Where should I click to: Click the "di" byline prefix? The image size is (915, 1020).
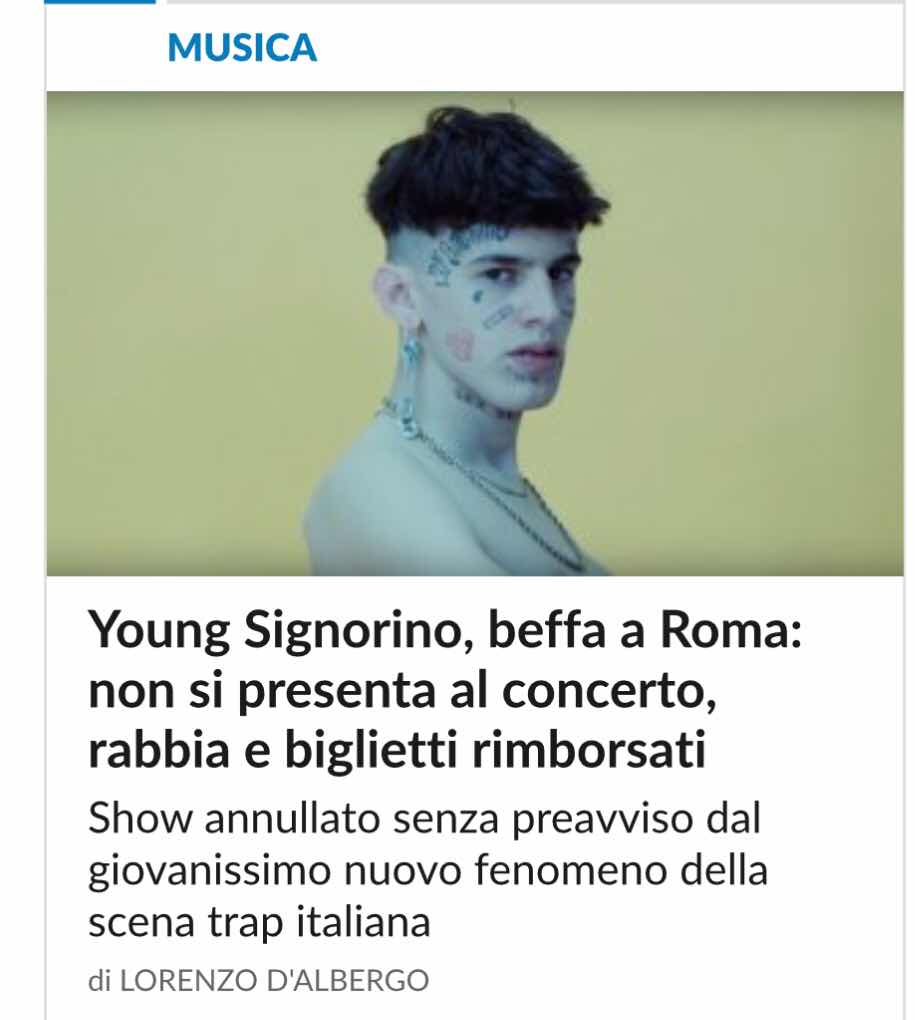click(x=99, y=980)
